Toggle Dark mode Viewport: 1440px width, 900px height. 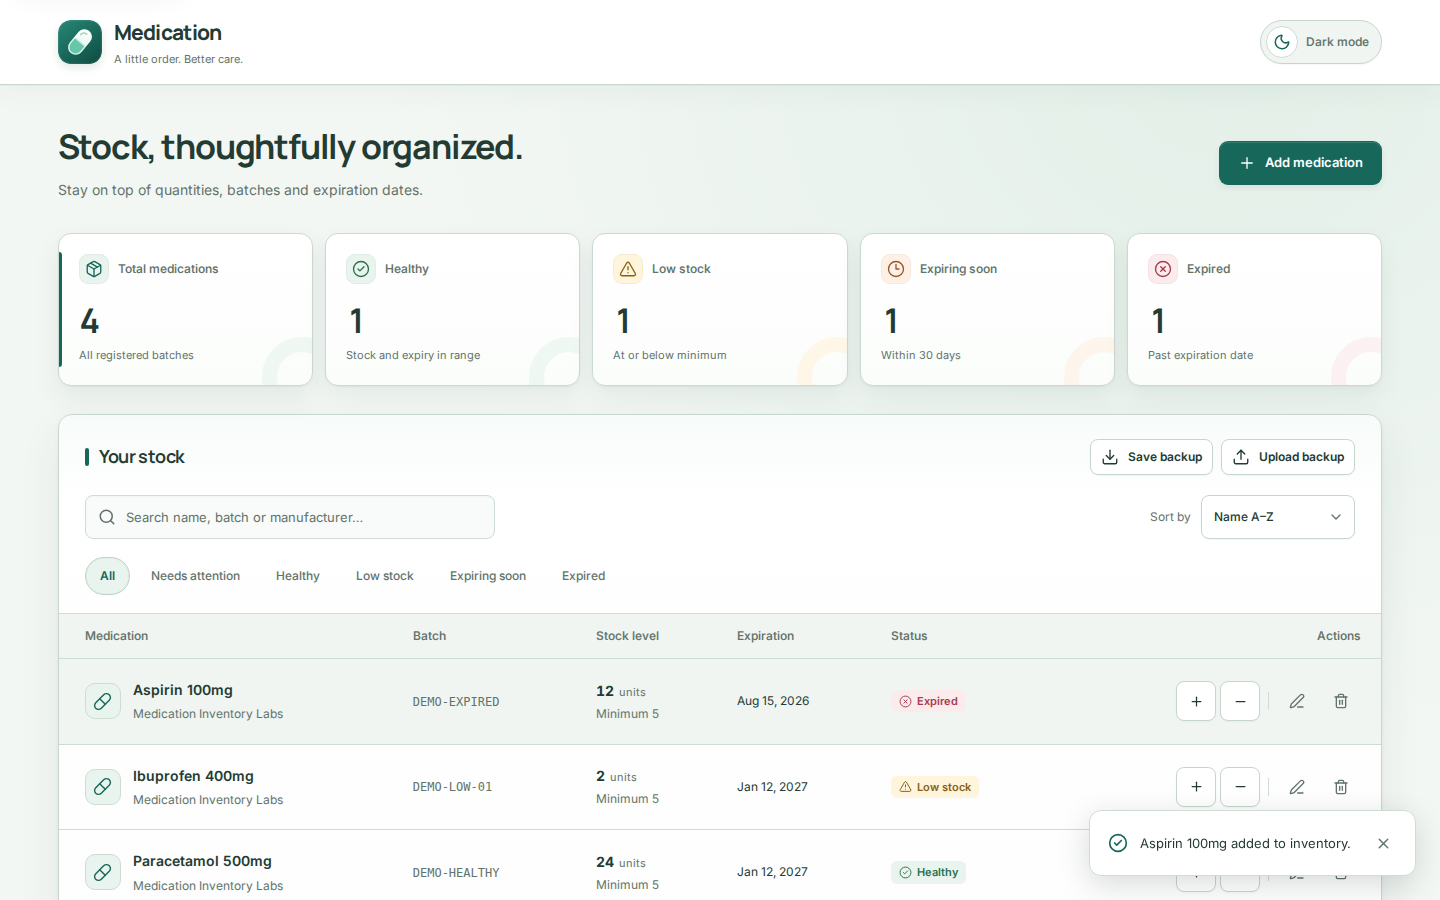click(x=1320, y=42)
